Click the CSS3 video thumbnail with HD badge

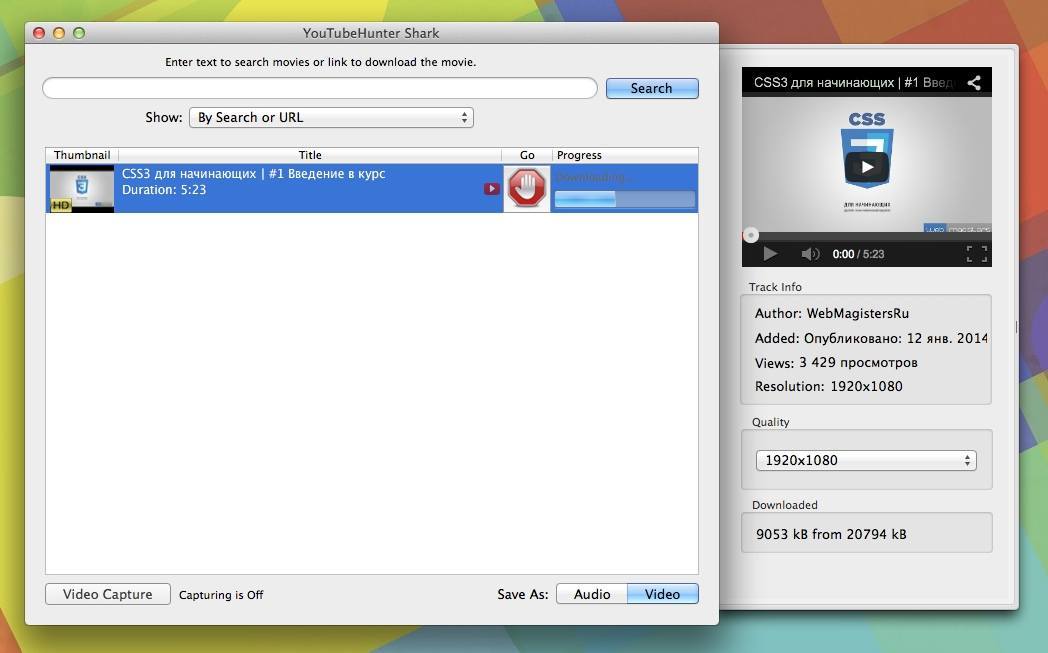point(82,188)
